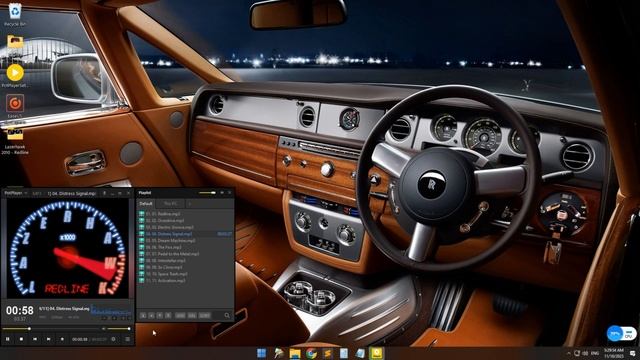The image size is (640, 360).
Task: Skip to the next track
Action: 48,339
